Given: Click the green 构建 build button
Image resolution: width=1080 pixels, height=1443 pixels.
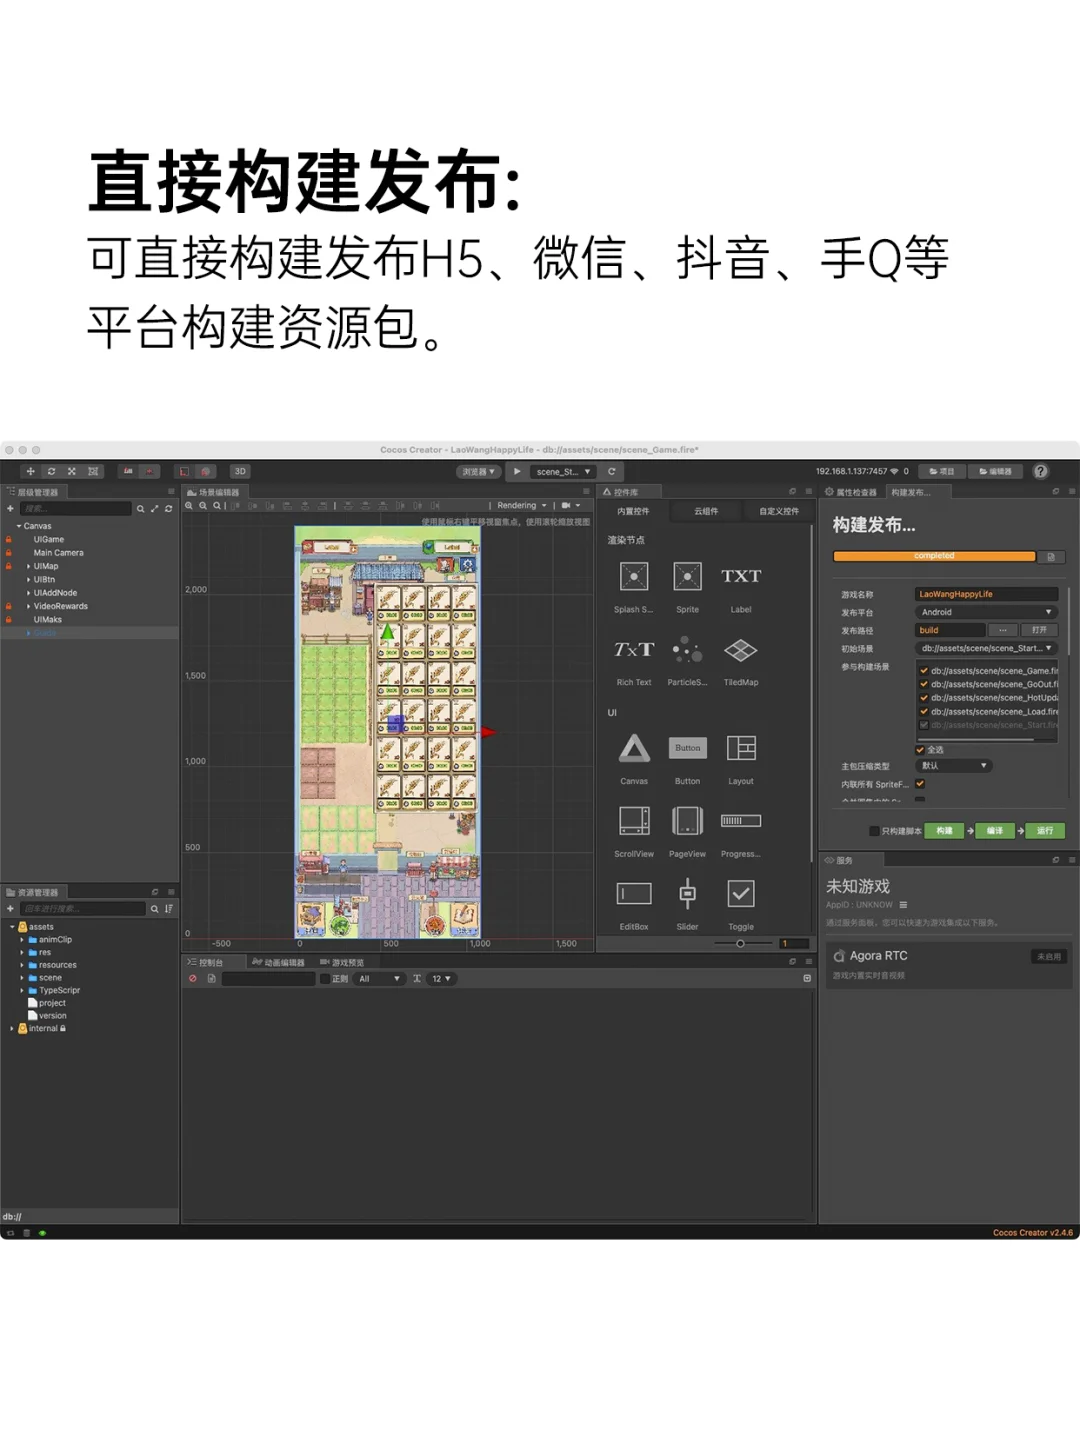Looking at the screenshot, I should tap(944, 830).
